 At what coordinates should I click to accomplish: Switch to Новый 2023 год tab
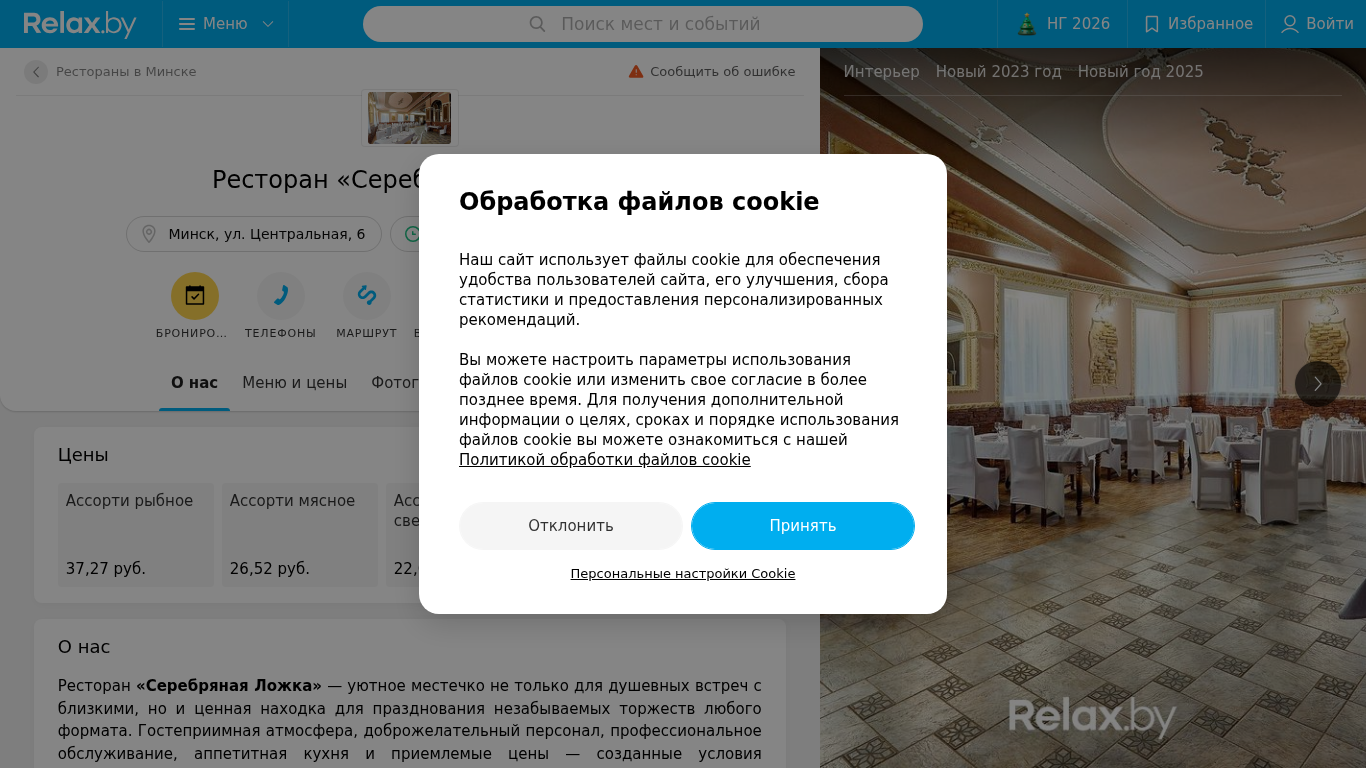998,72
